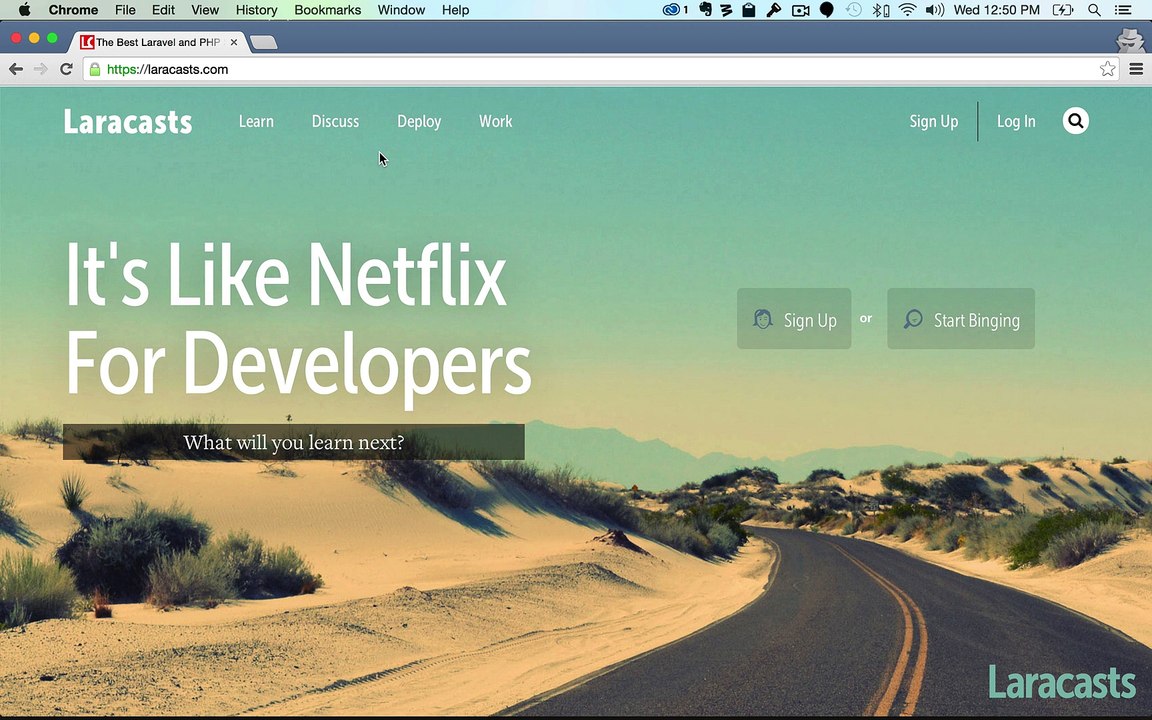
Task: Click the Evernote elephant menu bar icon
Action: coord(705,10)
